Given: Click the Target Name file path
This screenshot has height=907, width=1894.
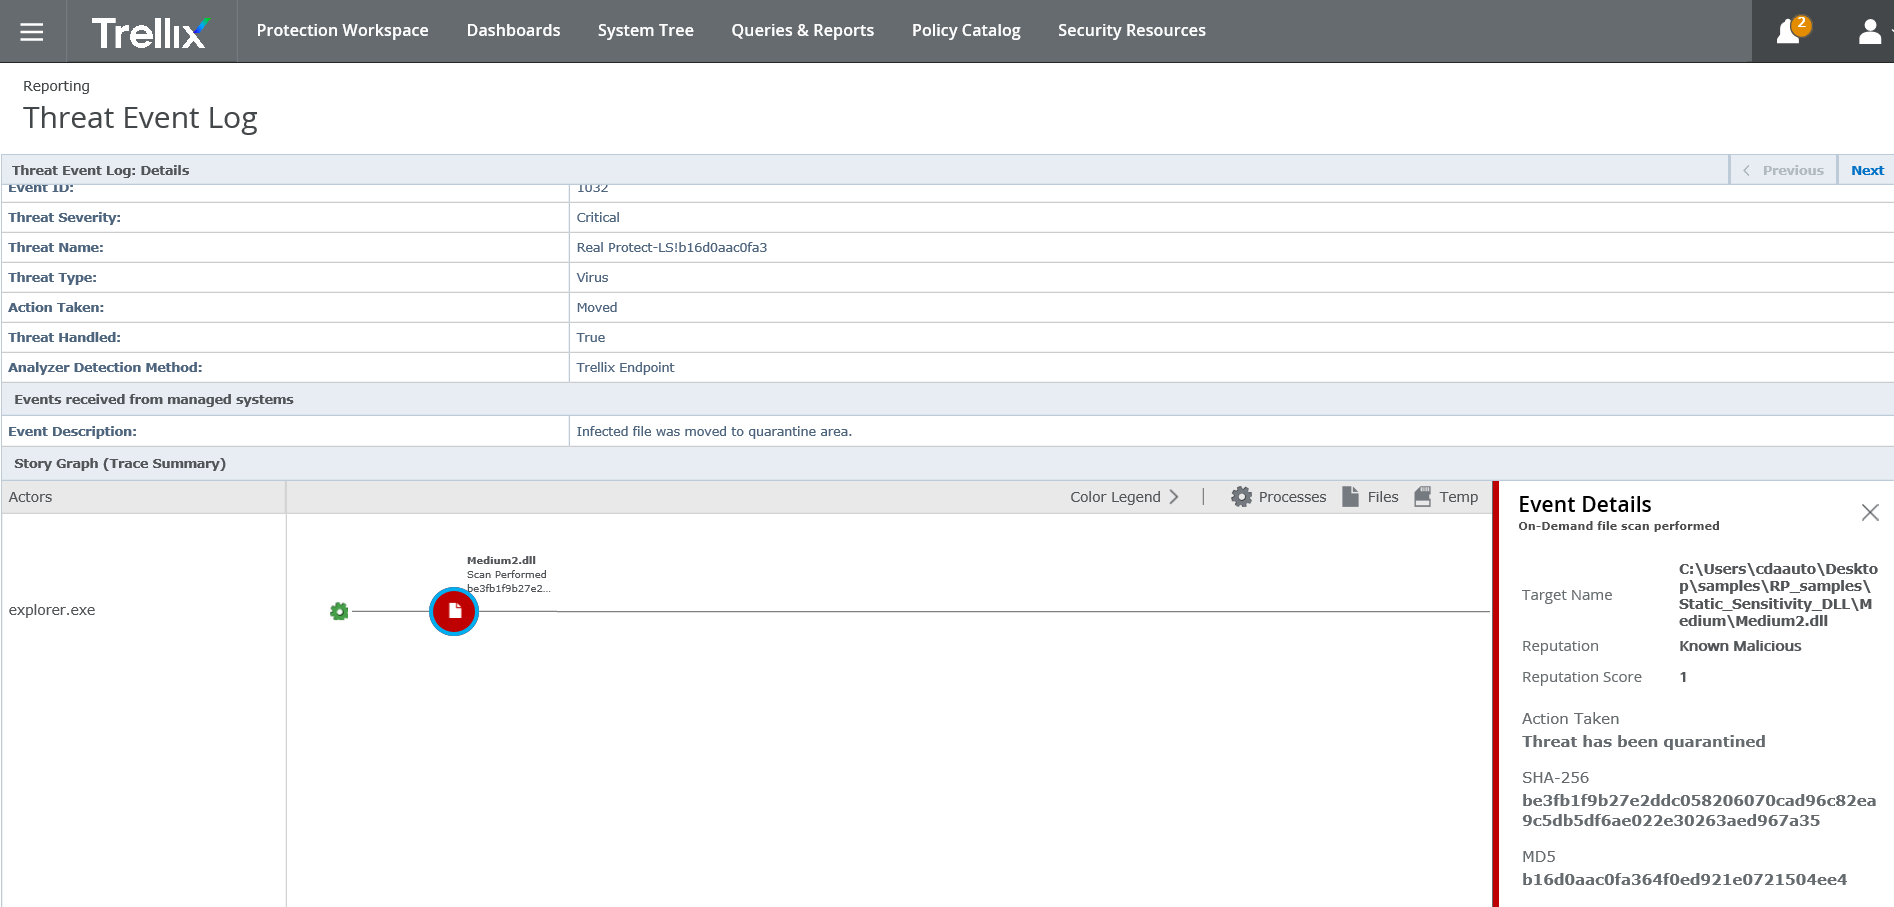Looking at the screenshot, I should coord(1778,595).
